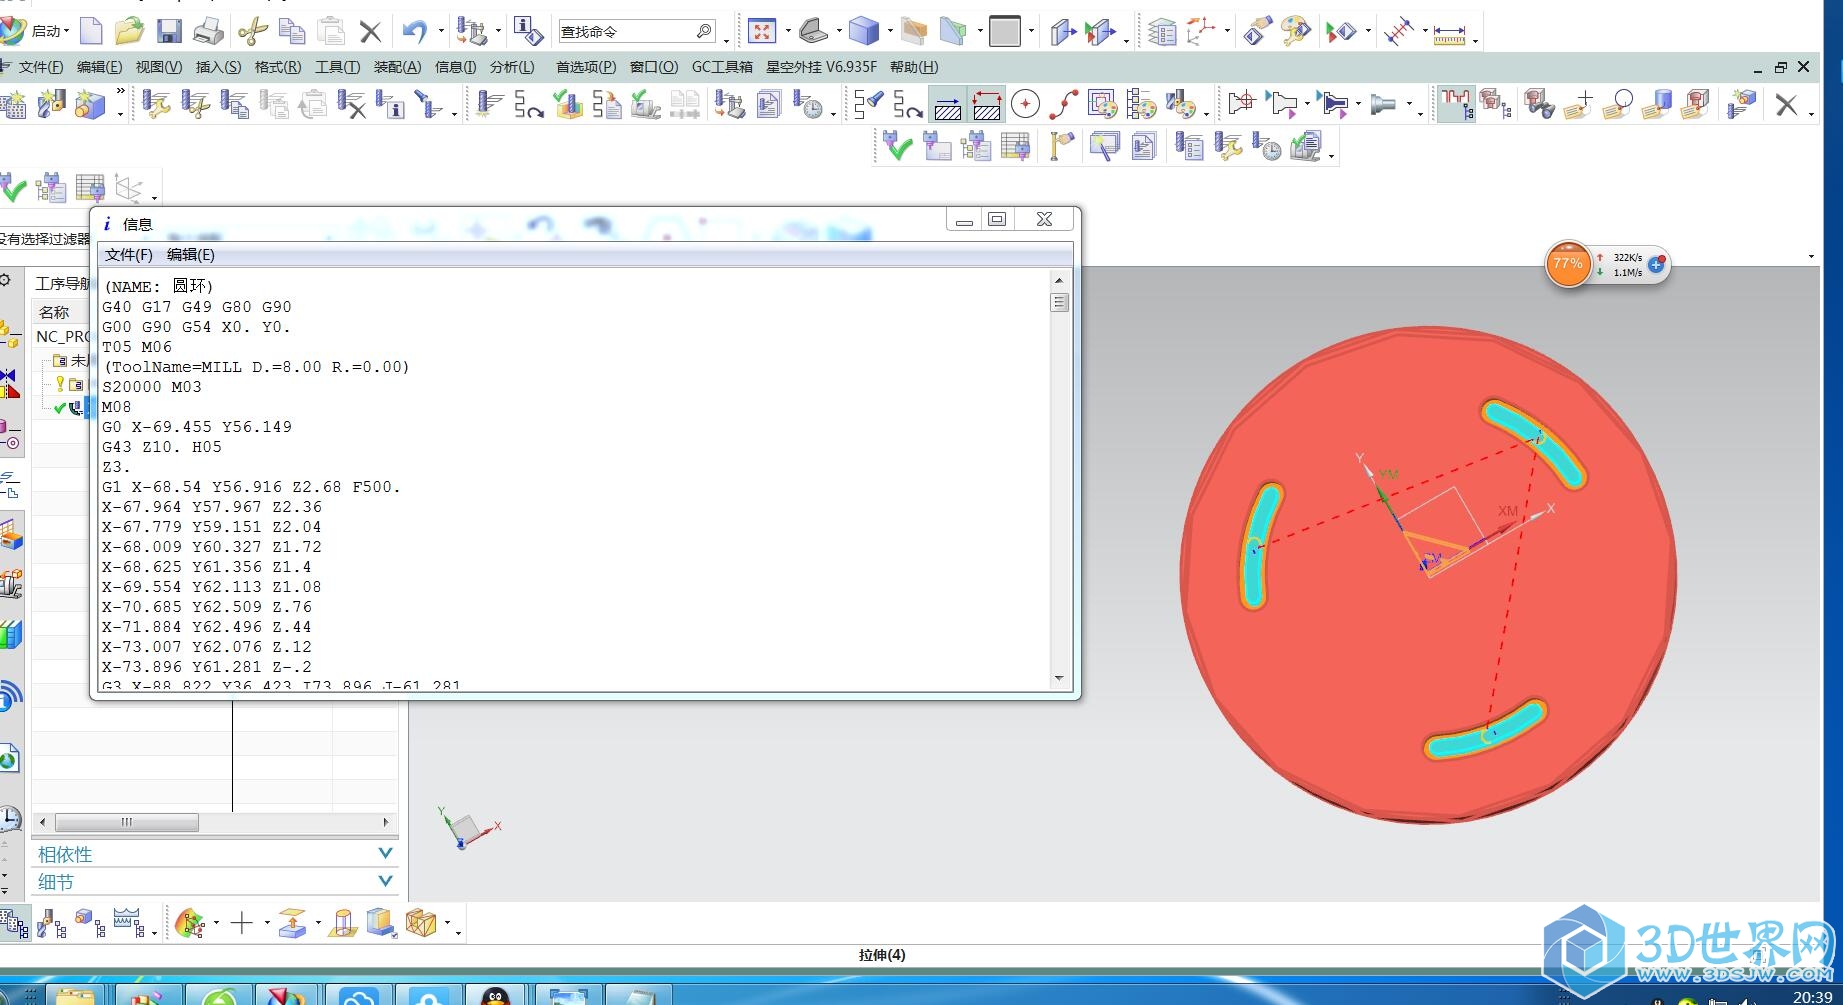This screenshot has height=1005, width=1843.
Task: Click the folder icon on the taskbar
Action: pos(75,996)
